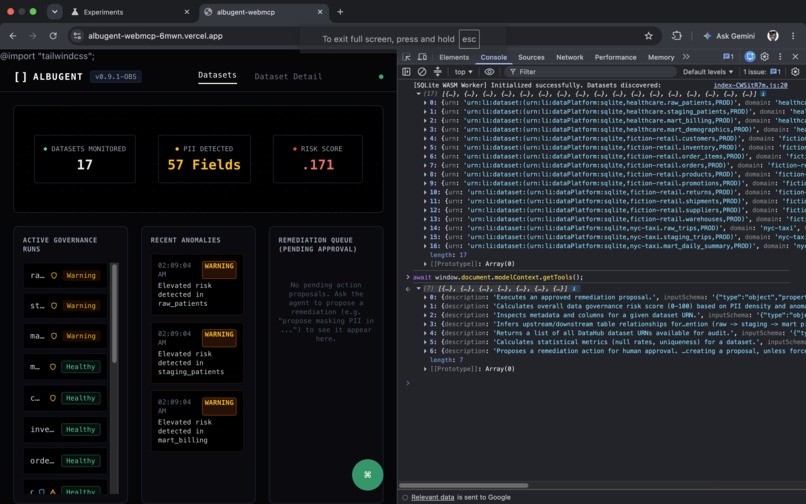The height and width of the screenshot is (504, 806).
Task: Open the raw_patients elevated risk anomaly
Action: coord(197,284)
